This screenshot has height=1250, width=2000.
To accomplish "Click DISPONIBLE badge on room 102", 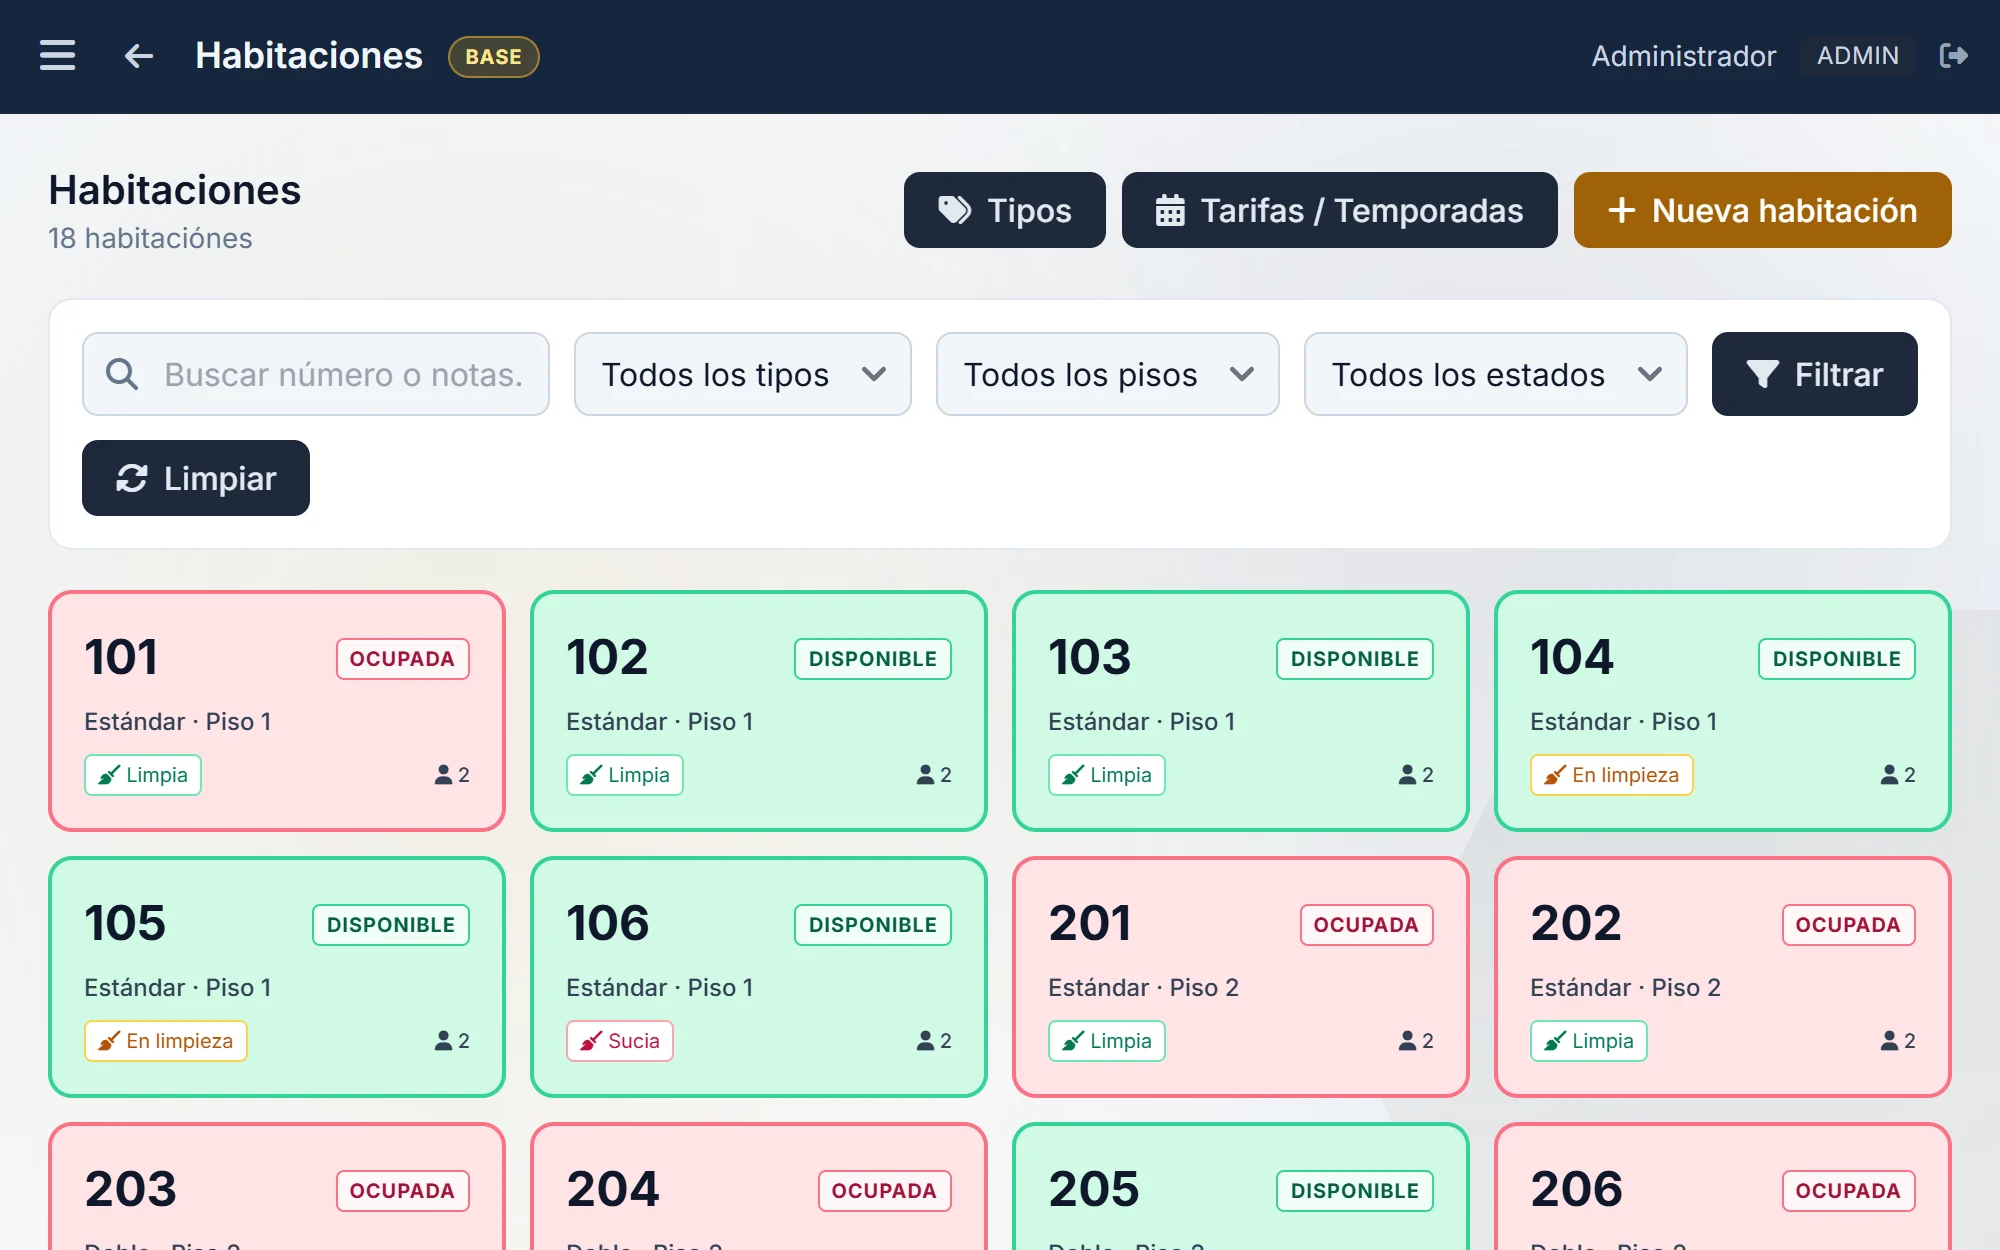I will tap(873, 659).
